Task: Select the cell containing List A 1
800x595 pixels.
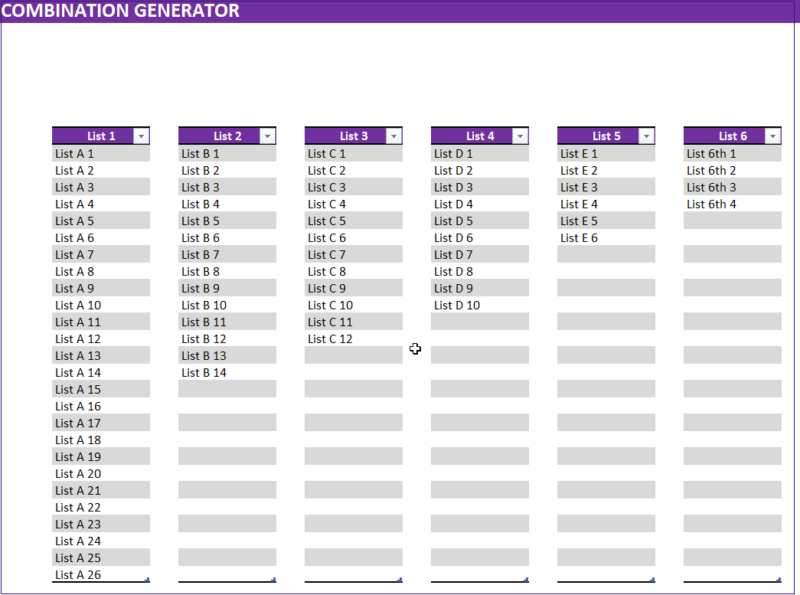Action: pos(100,153)
